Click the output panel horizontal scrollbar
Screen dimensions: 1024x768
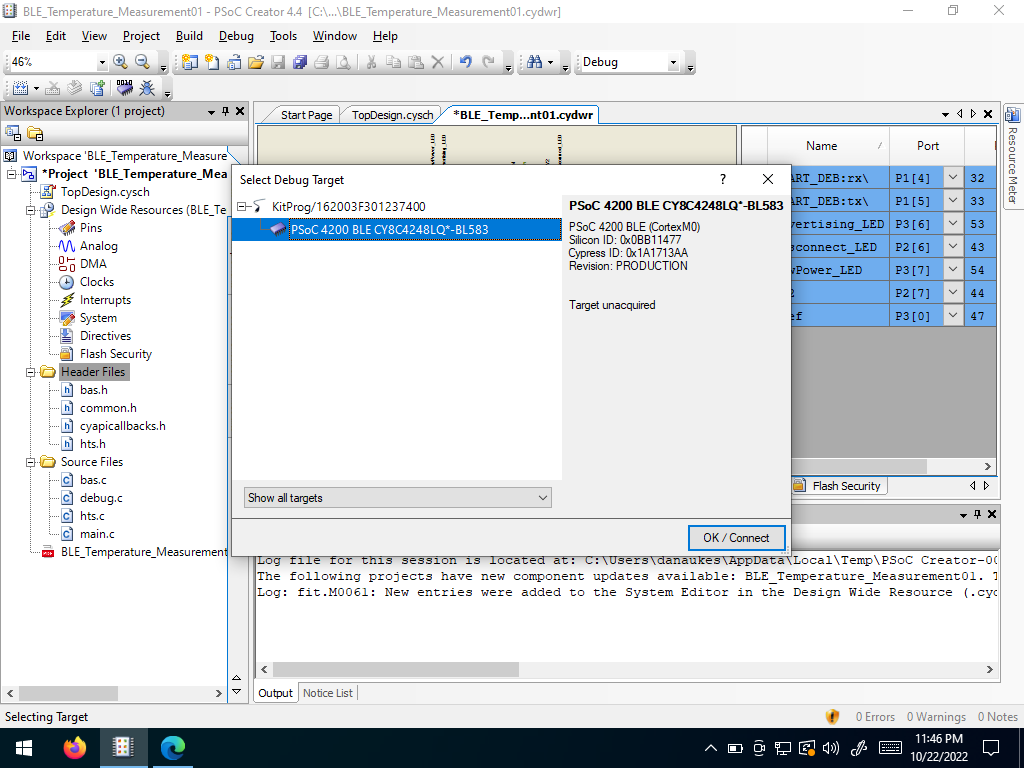(396, 669)
